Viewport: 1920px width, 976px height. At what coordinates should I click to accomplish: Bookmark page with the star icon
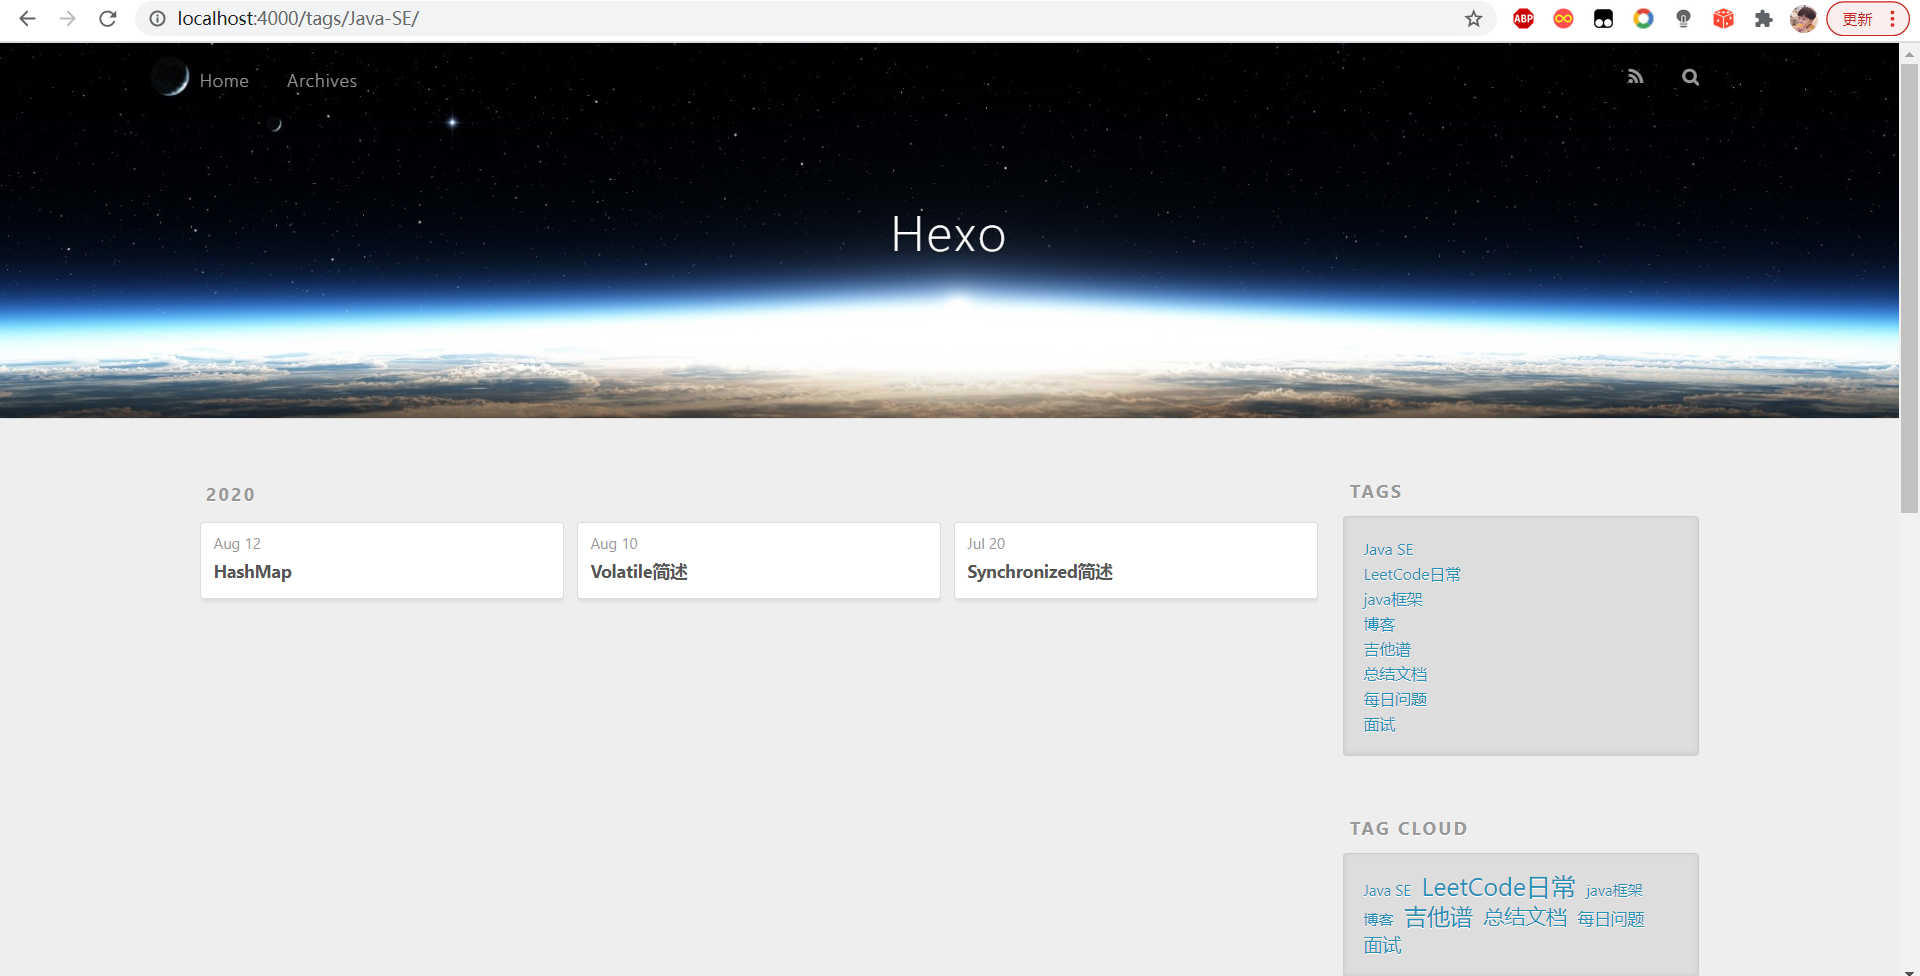click(x=1473, y=19)
